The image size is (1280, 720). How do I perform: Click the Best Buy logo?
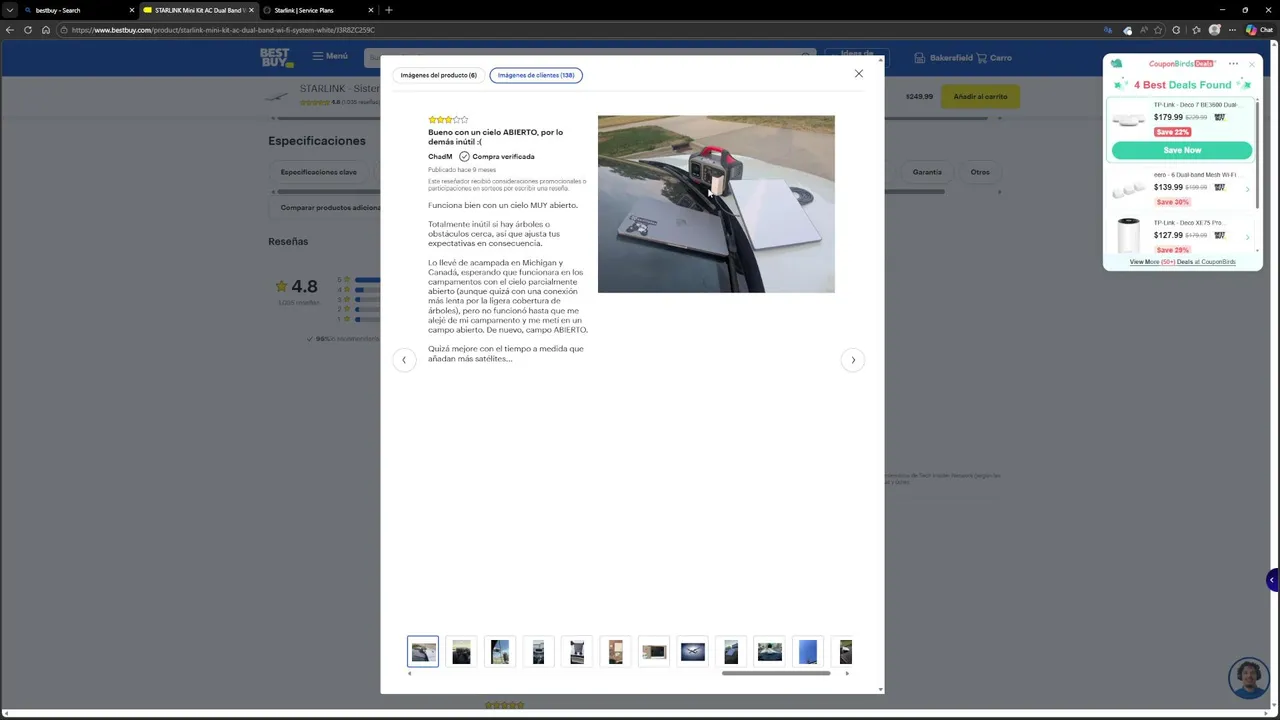pos(276,58)
